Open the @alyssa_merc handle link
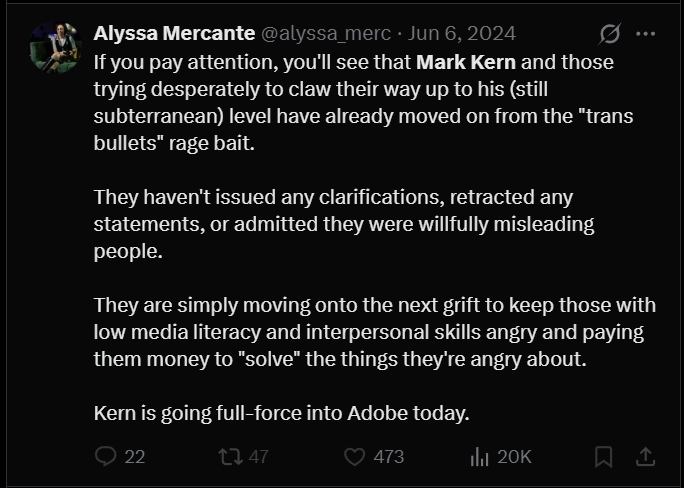 click(326, 34)
